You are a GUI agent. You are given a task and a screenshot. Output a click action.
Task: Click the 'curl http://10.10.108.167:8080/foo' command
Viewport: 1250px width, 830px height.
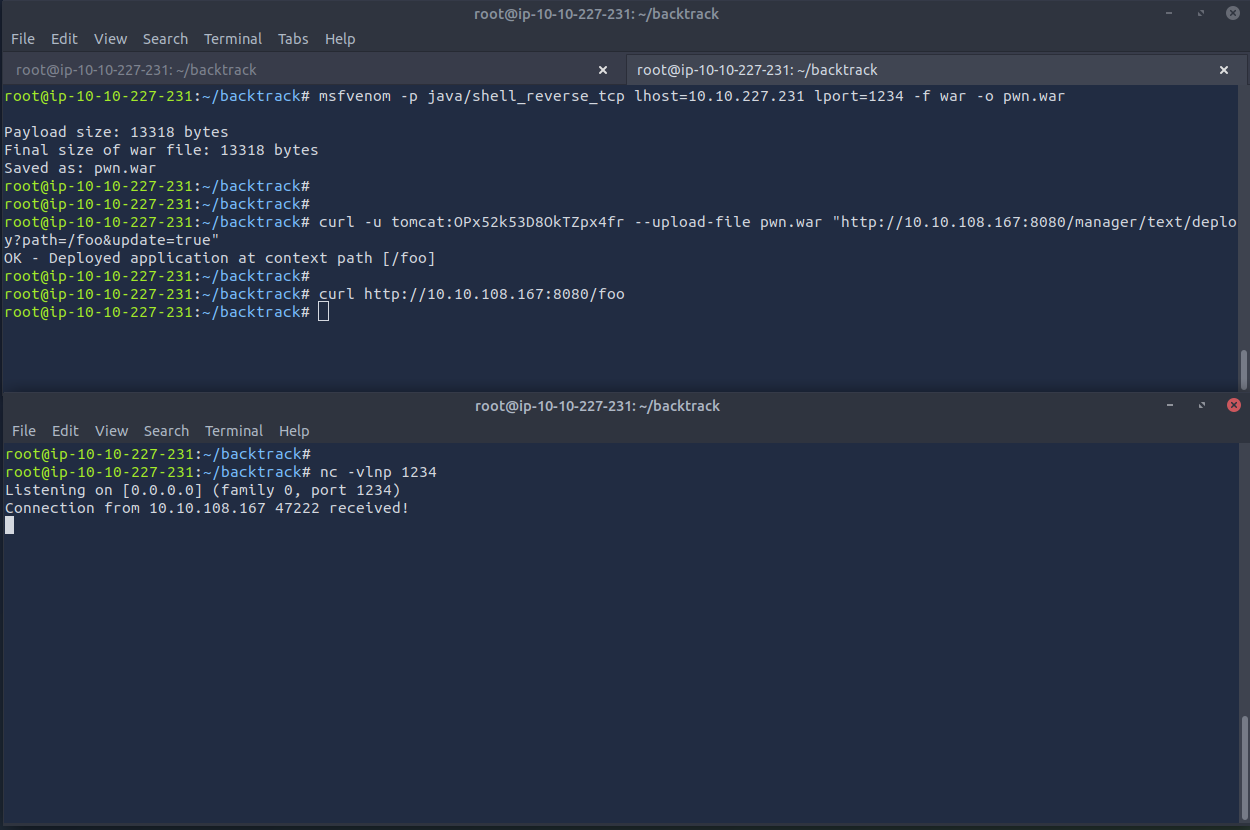tap(471, 294)
